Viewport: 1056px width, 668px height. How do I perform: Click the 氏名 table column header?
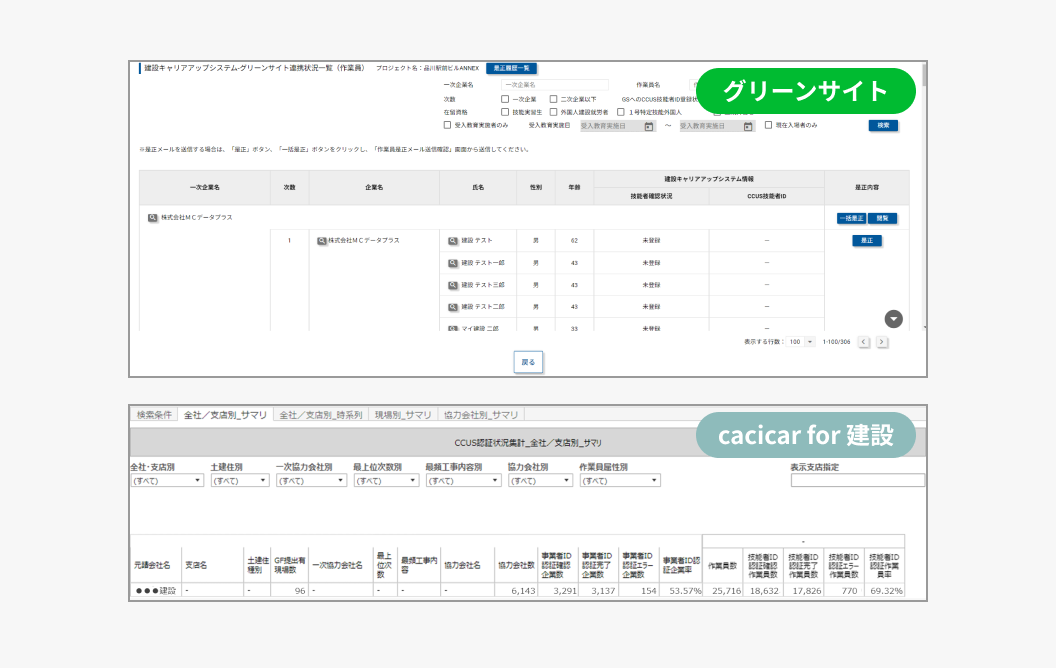(x=478, y=188)
